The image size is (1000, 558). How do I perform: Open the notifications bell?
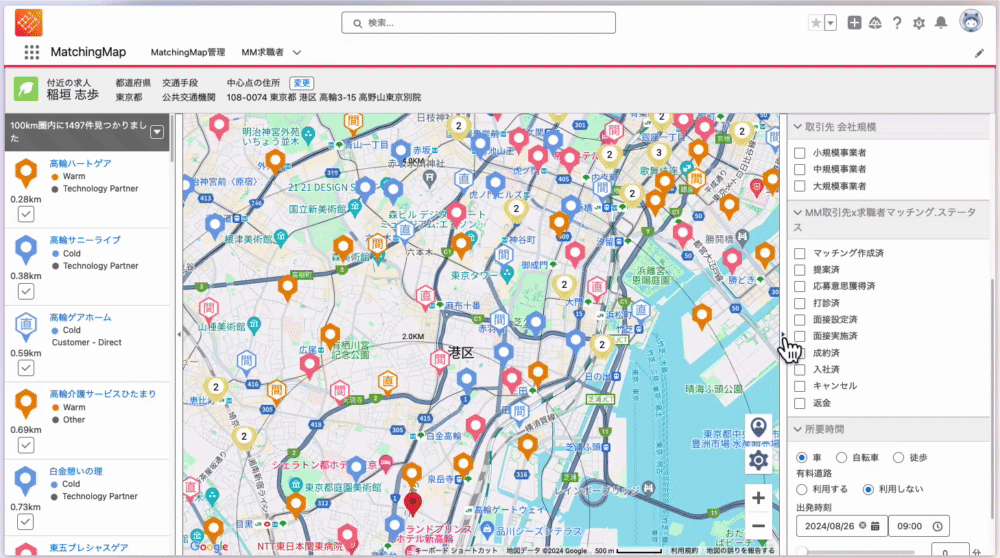941,23
